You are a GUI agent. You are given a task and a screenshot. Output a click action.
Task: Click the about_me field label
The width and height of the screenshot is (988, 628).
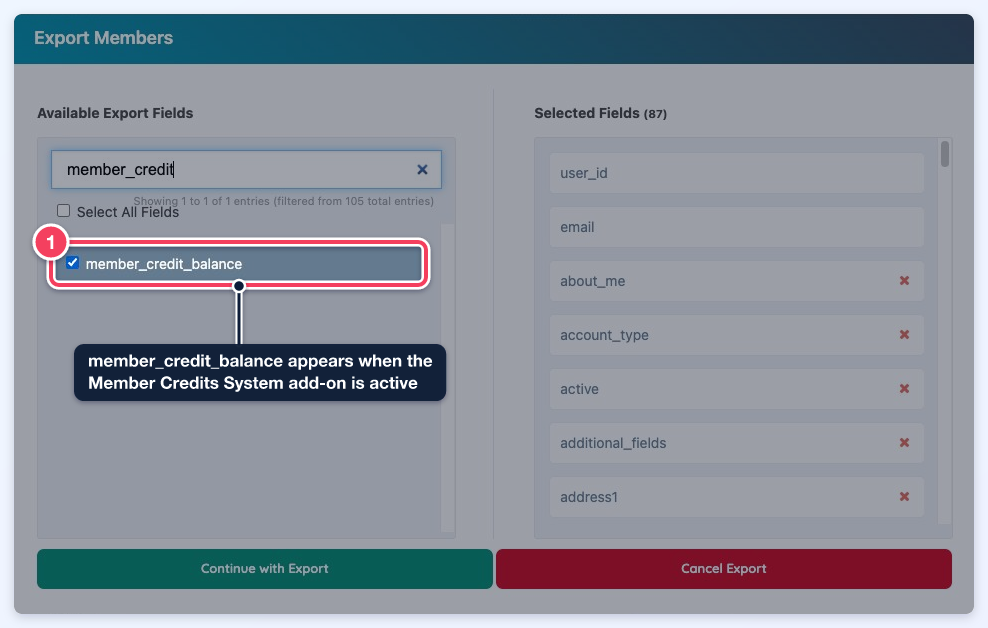(592, 282)
